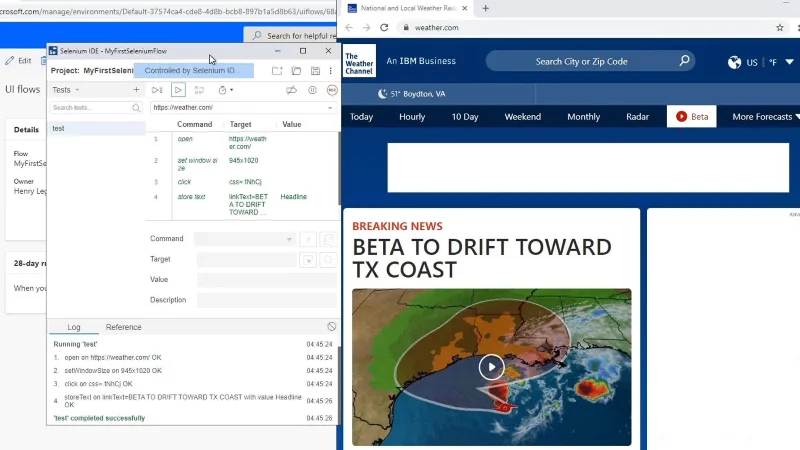Pause on exceptions icon
800x450 pixels.
(x=312, y=90)
